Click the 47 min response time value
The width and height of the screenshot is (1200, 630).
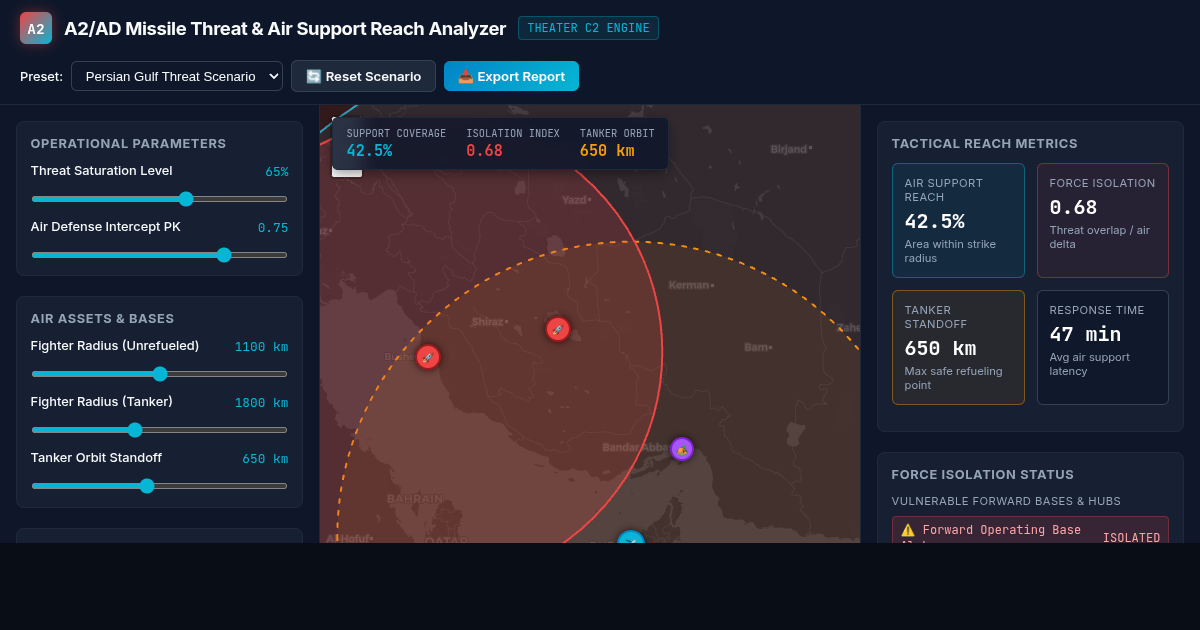click(1085, 335)
